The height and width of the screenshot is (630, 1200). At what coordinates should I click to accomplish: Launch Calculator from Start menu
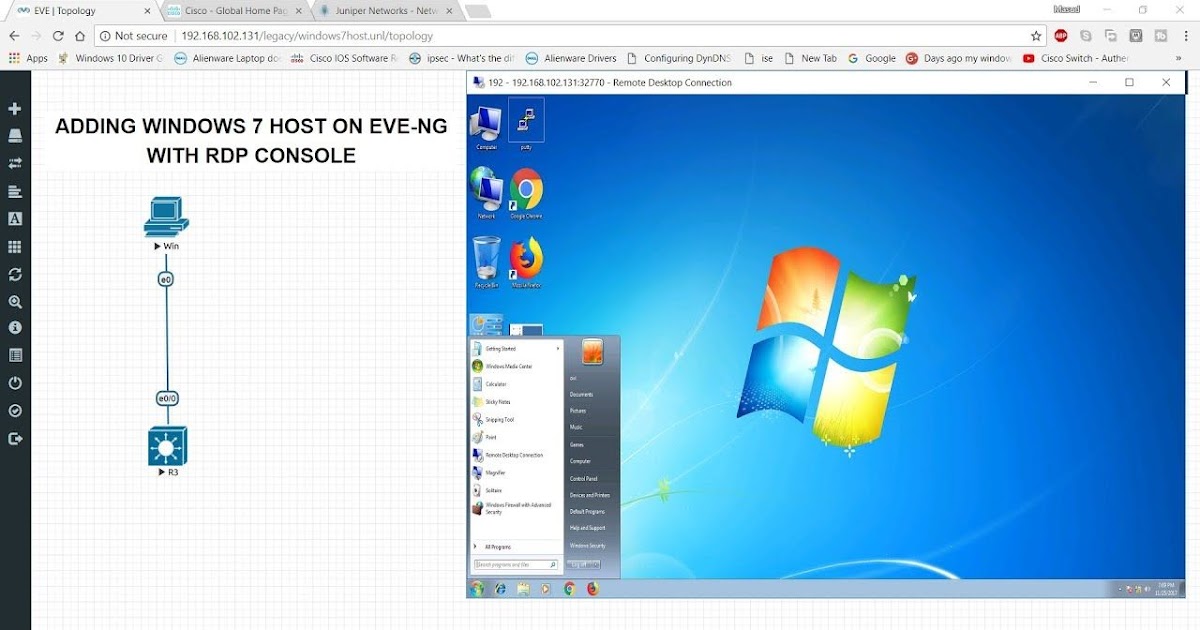click(516, 384)
